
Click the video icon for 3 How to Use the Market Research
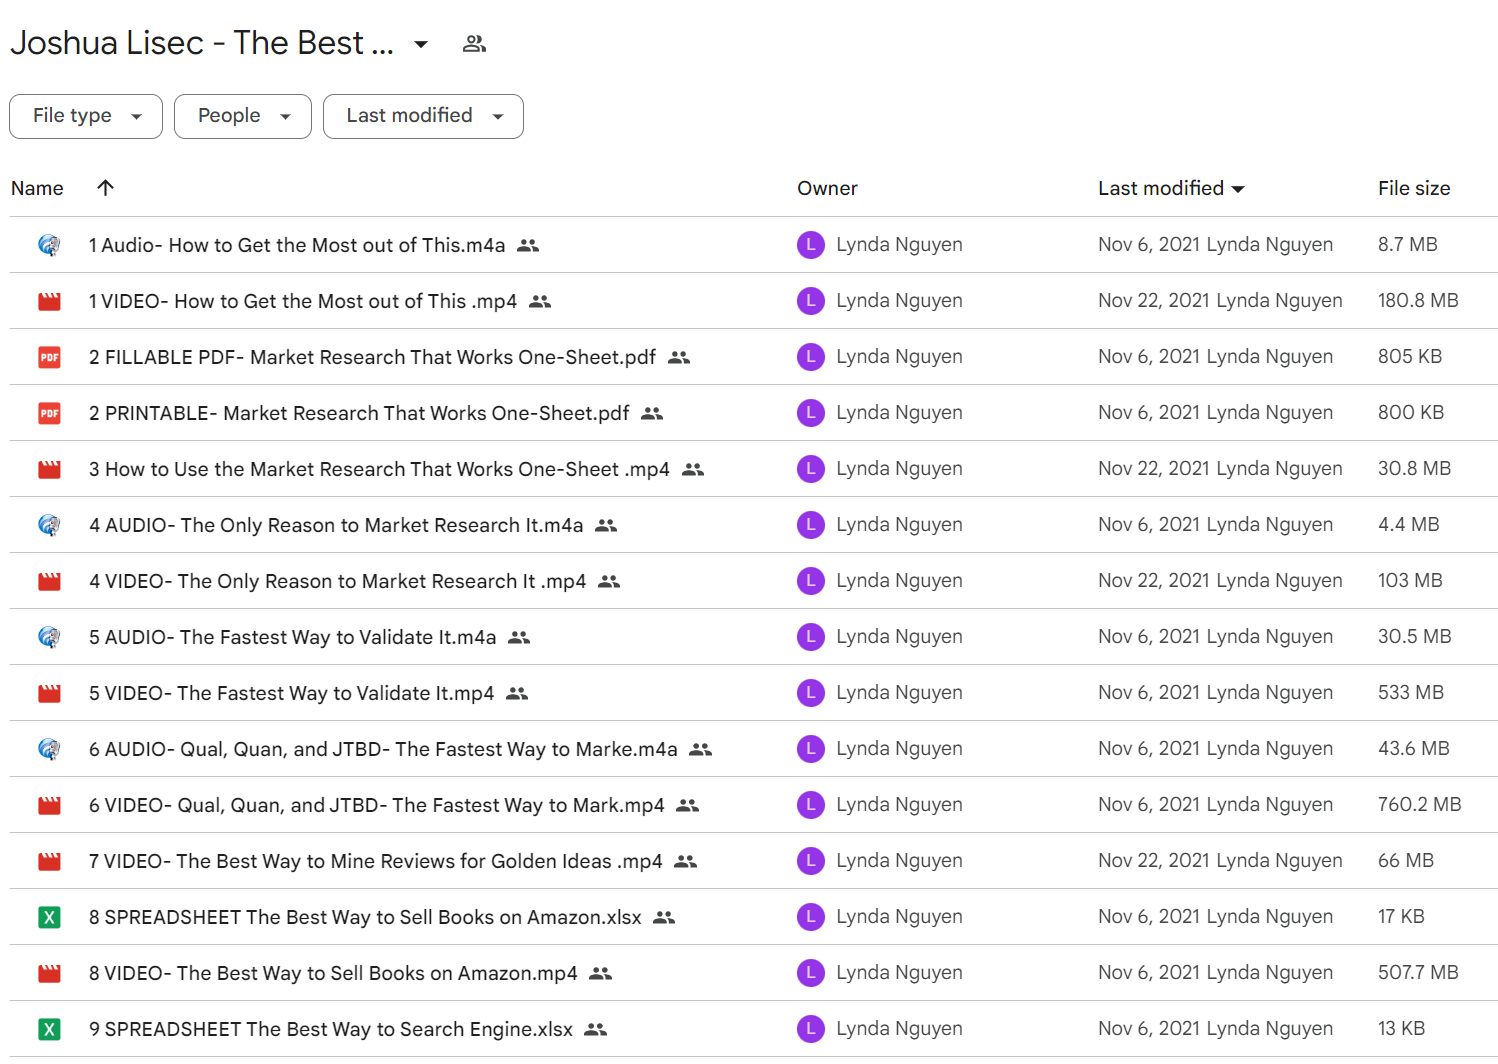coord(49,469)
